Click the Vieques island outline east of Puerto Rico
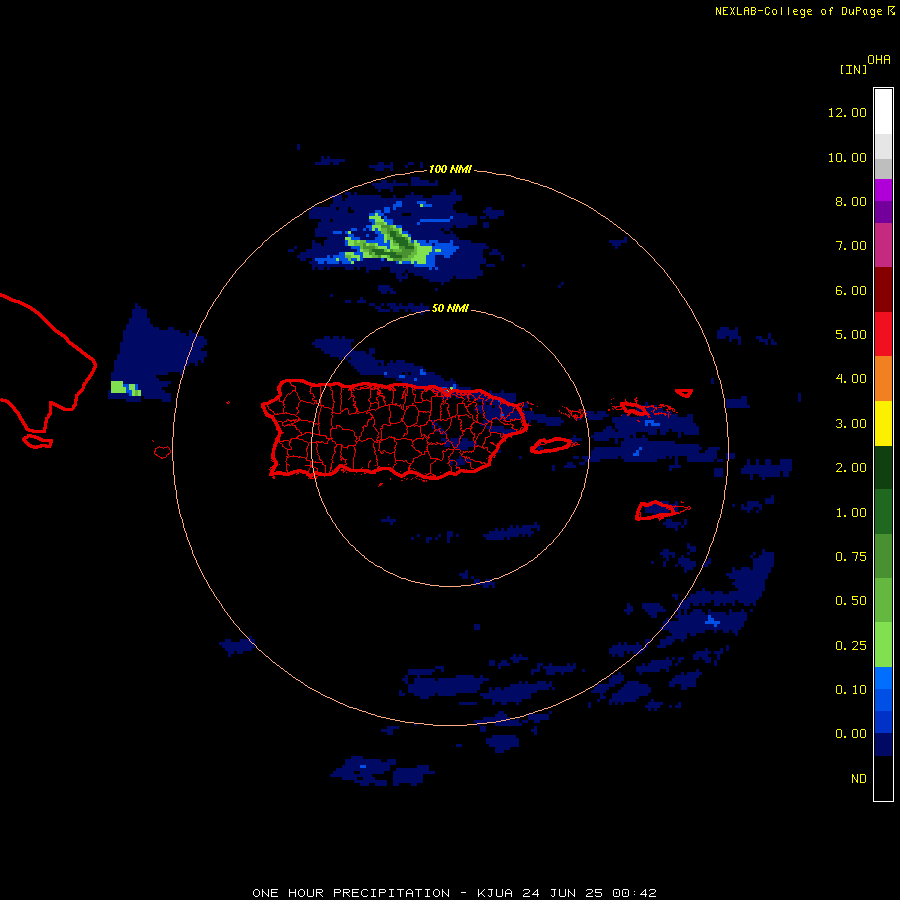The height and width of the screenshot is (900, 900). (x=551, y=445)
